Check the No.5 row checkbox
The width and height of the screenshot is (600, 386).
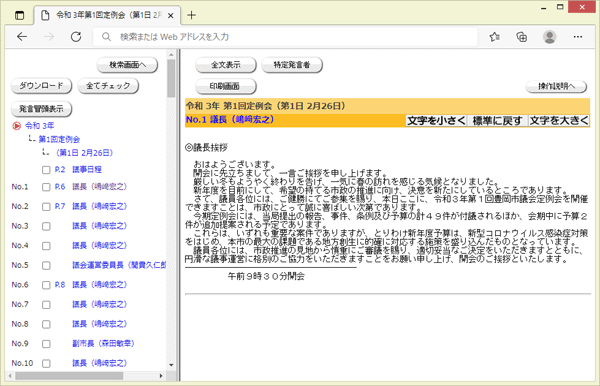46,265
